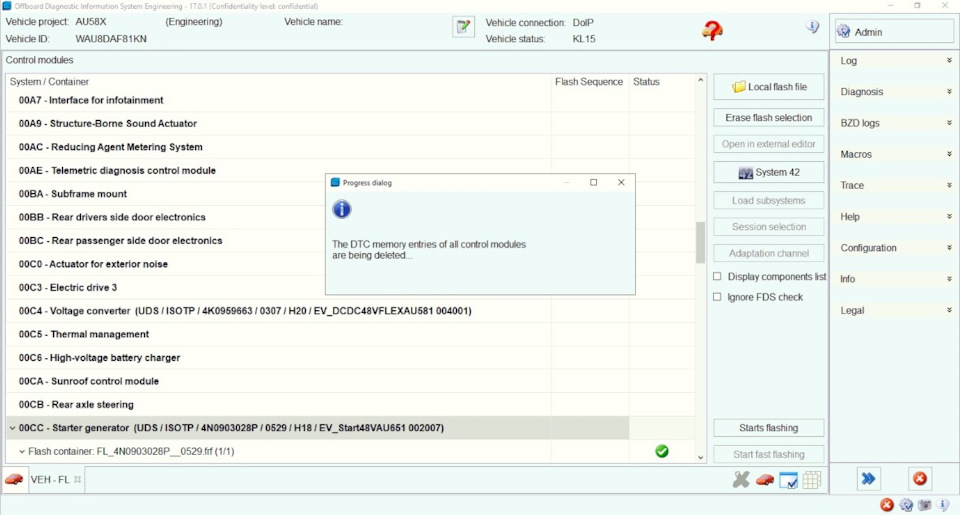Screen dimensions: 960x515
Task: Click the Admin button
Action: coord(894,32)
